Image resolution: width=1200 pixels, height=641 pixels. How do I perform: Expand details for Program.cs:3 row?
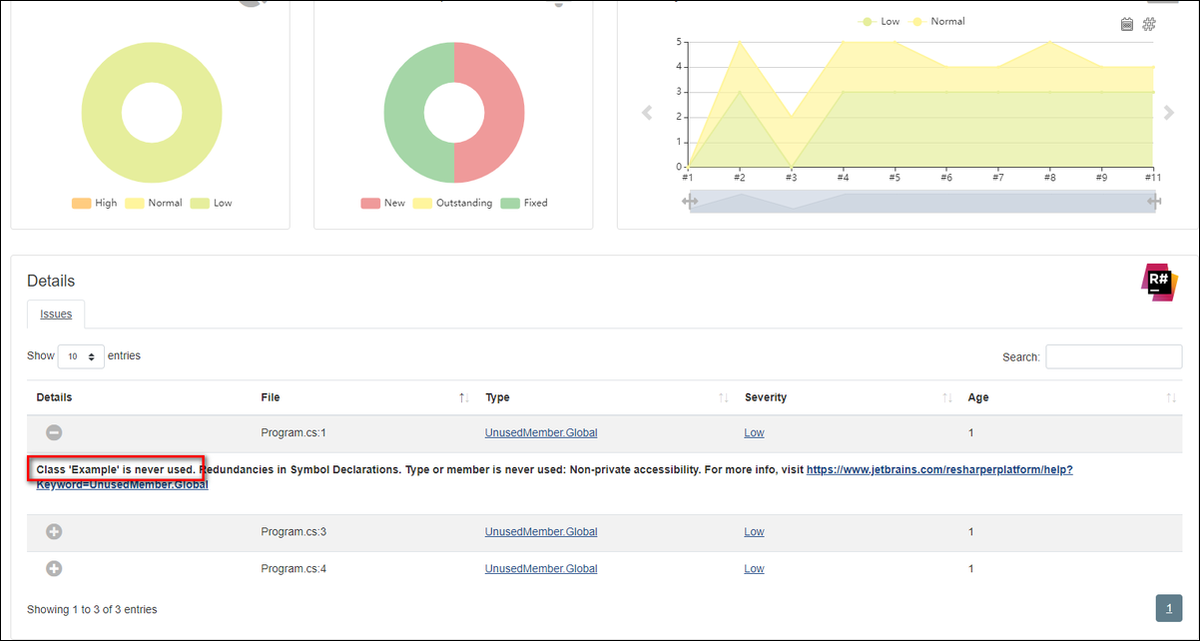pos(55,532)
